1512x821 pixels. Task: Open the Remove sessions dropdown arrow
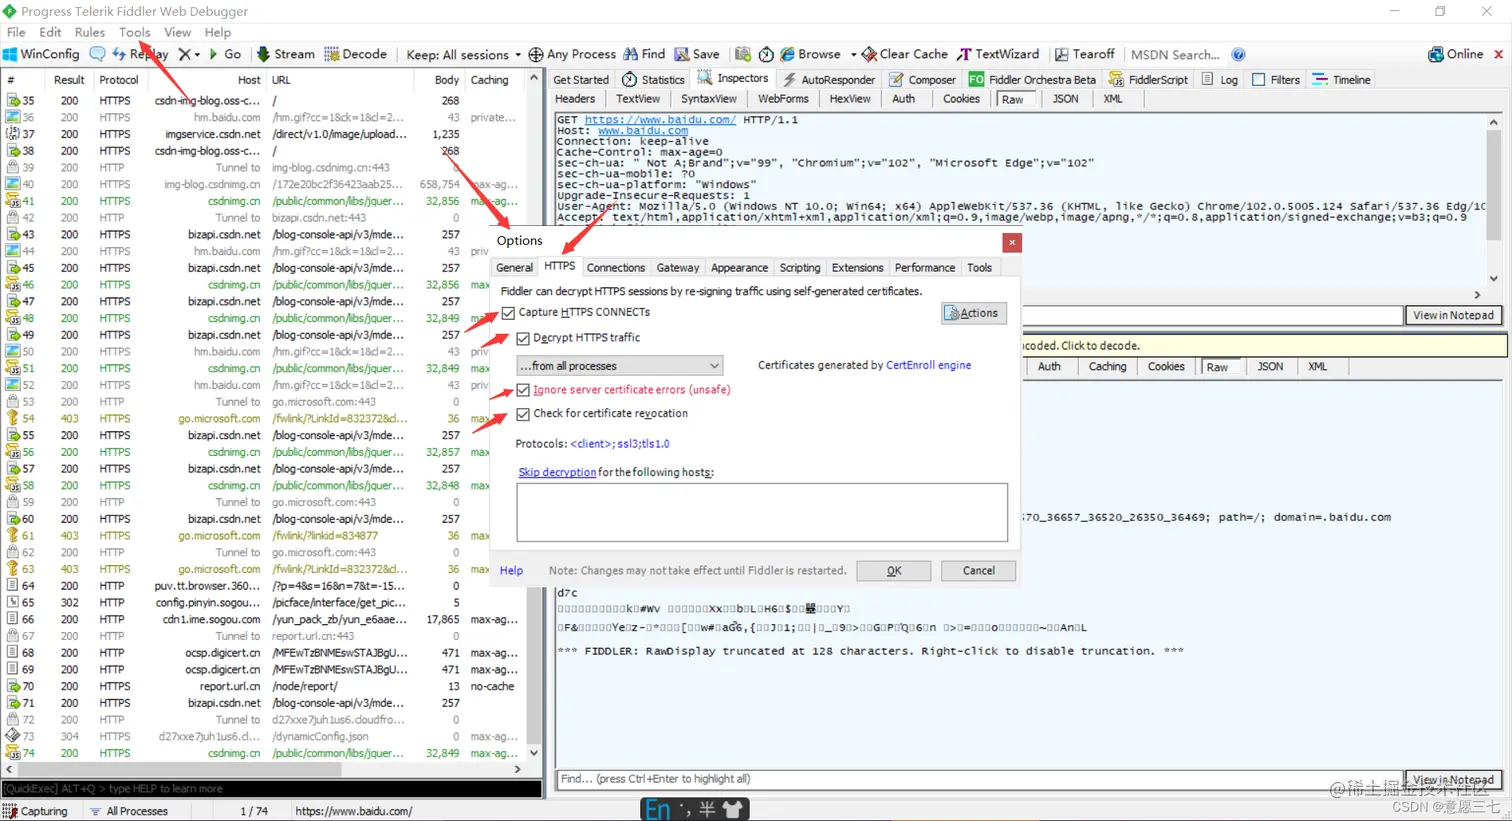tap(197, 55)
